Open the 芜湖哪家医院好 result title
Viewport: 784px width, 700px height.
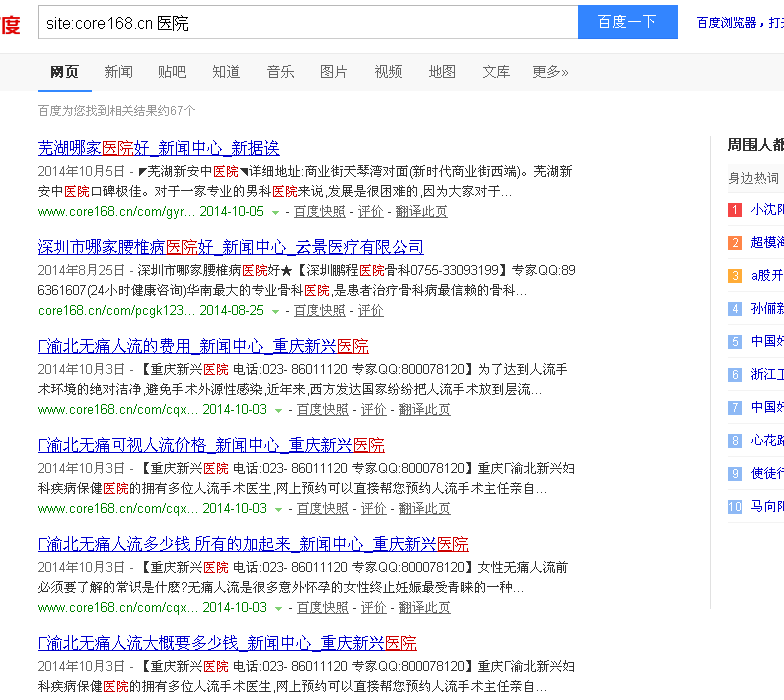click(x=158, y=148)
